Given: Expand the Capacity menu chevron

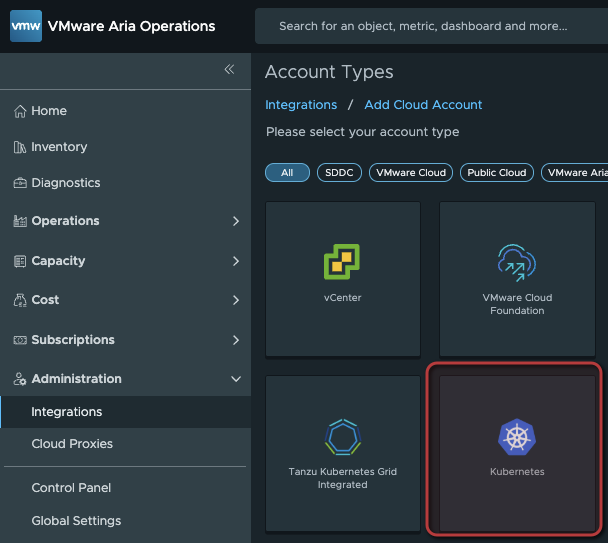Looking at the screenshot, I should pyautogui.click(x=236, y=261).
